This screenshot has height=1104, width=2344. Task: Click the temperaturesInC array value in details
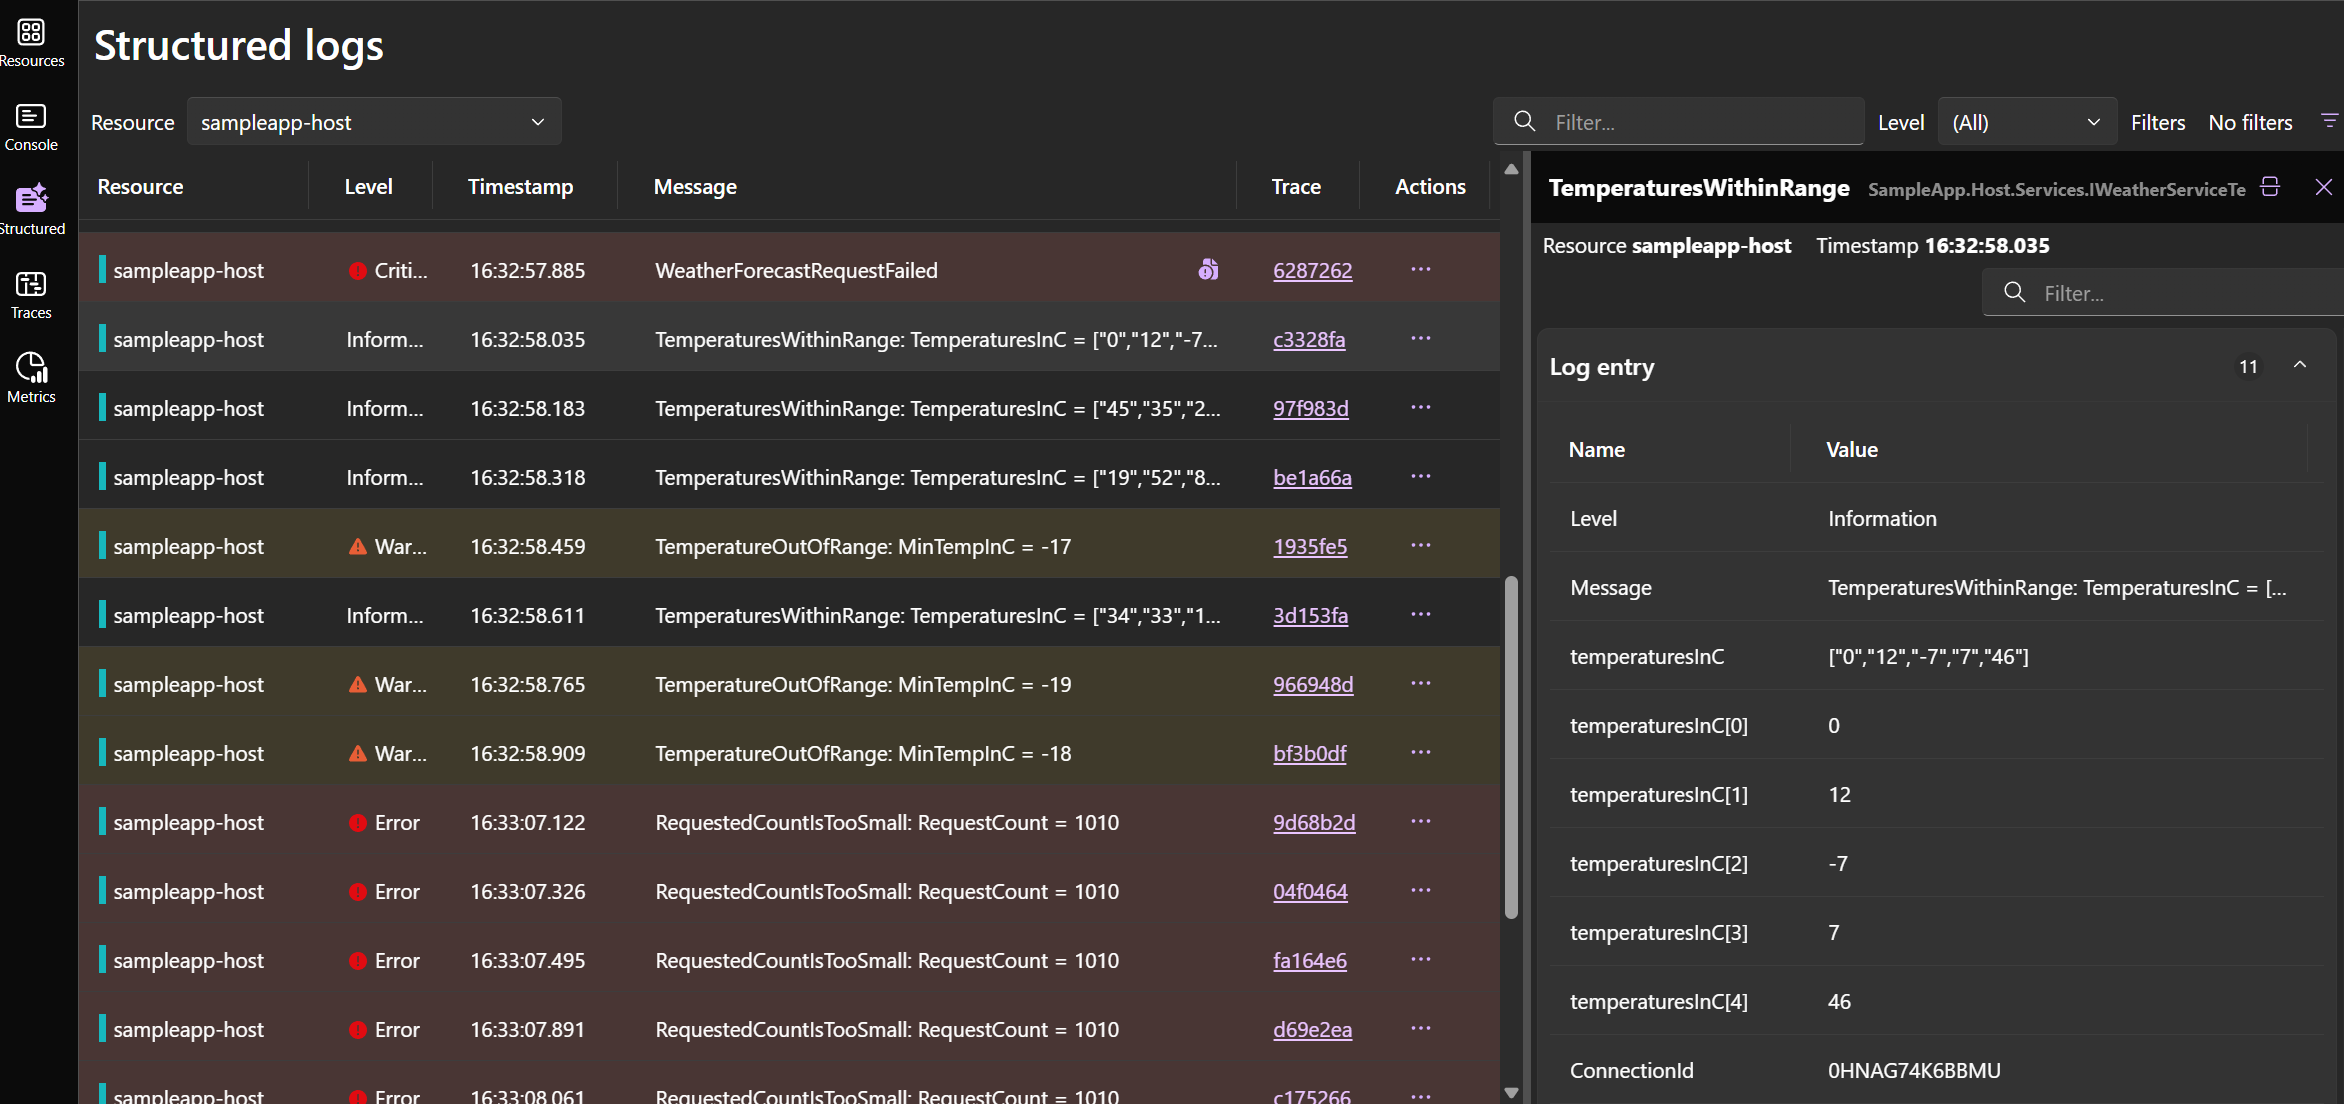(x=1928, y=656)
